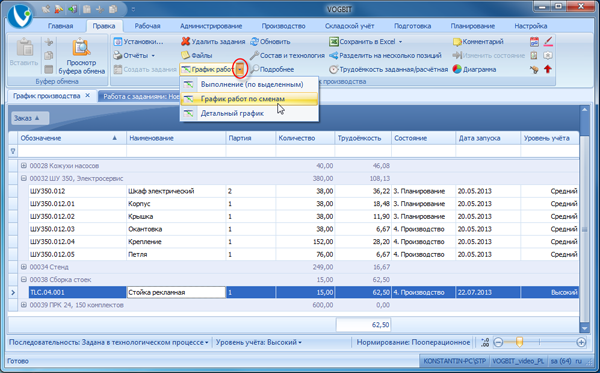Sort by 'Обозначение' column header
Screen dimensions: 600x373
pos(72,138)
